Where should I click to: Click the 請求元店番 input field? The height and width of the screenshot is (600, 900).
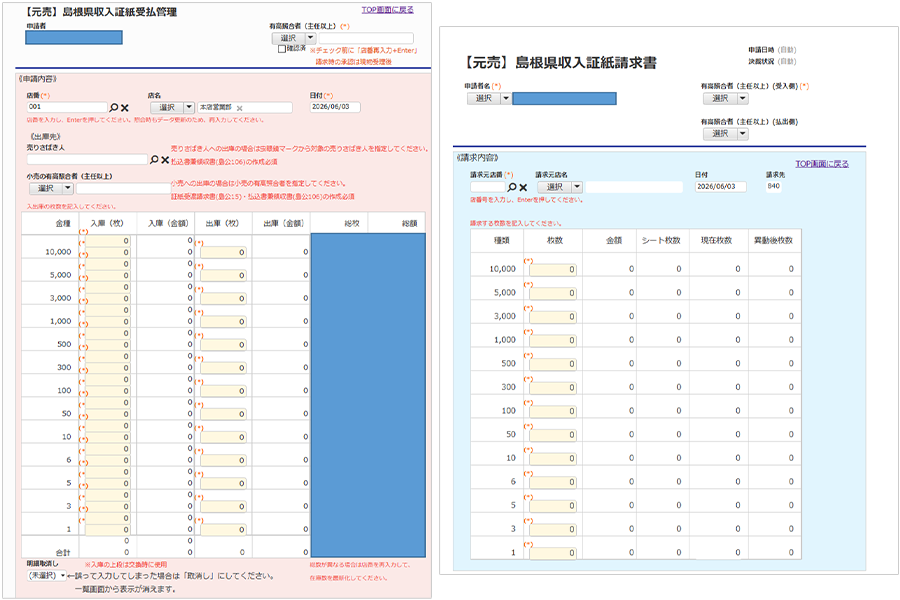pyautogui.click(x=487, y=187)
